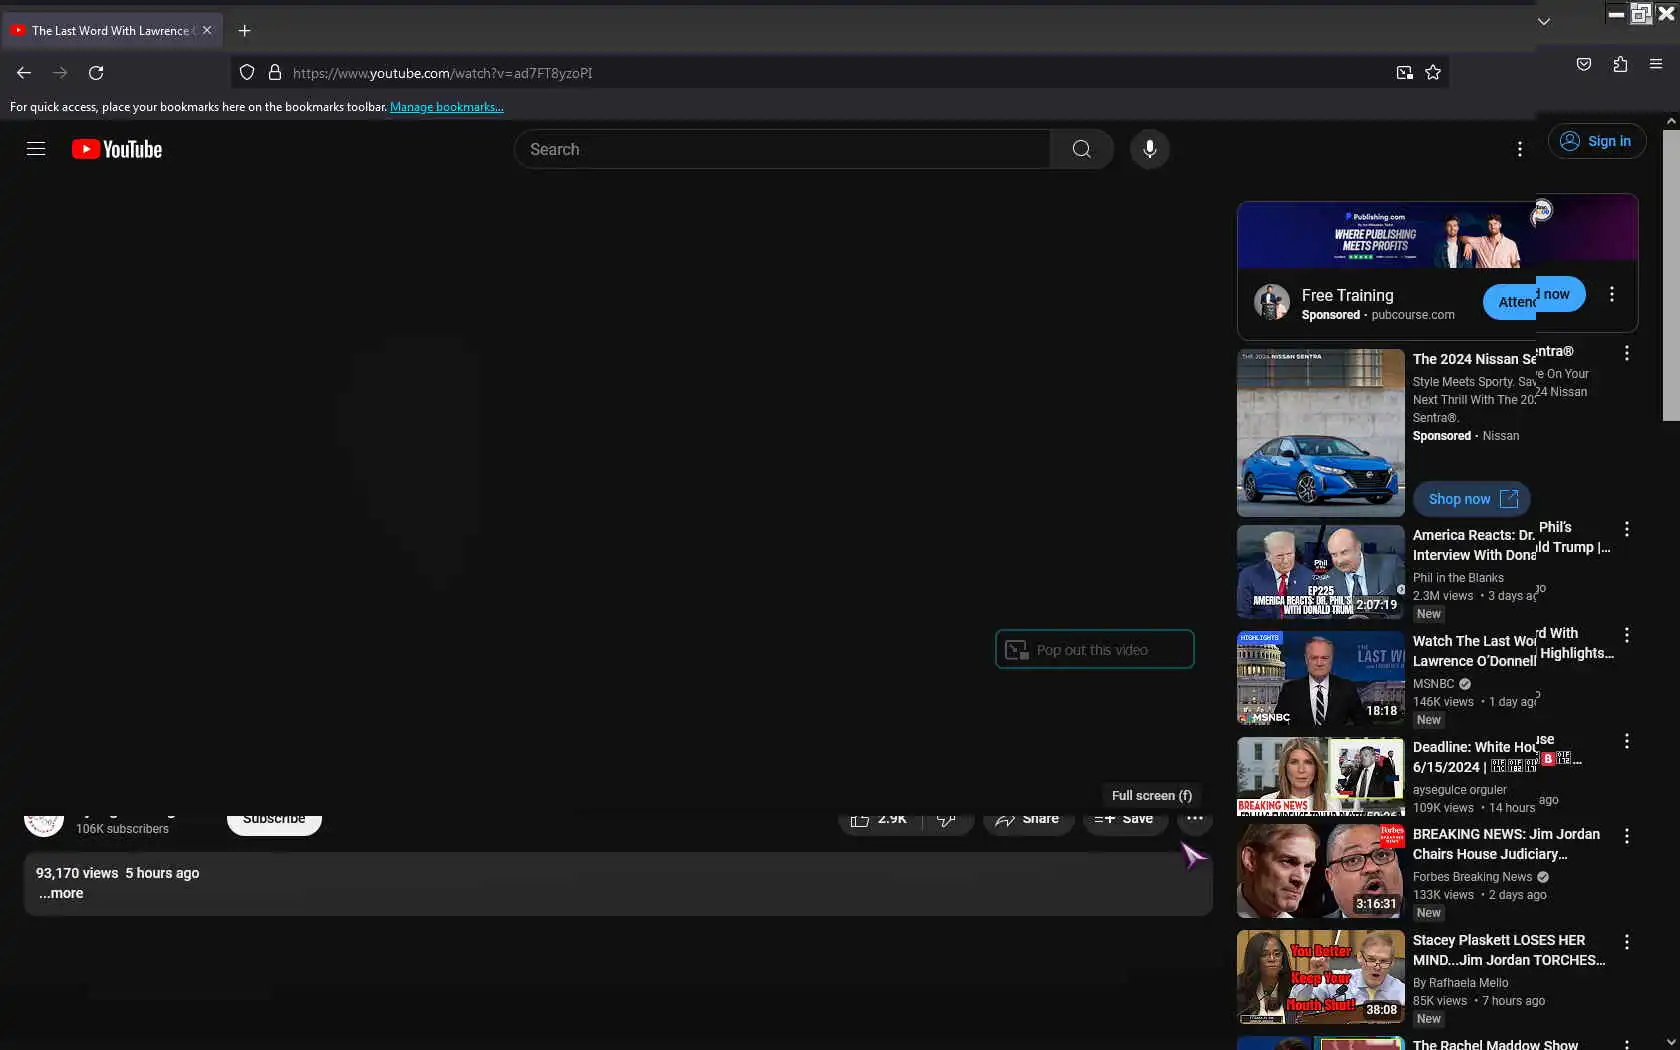Open the Firefox extensions puzzle icon

tap(1620, 64)
